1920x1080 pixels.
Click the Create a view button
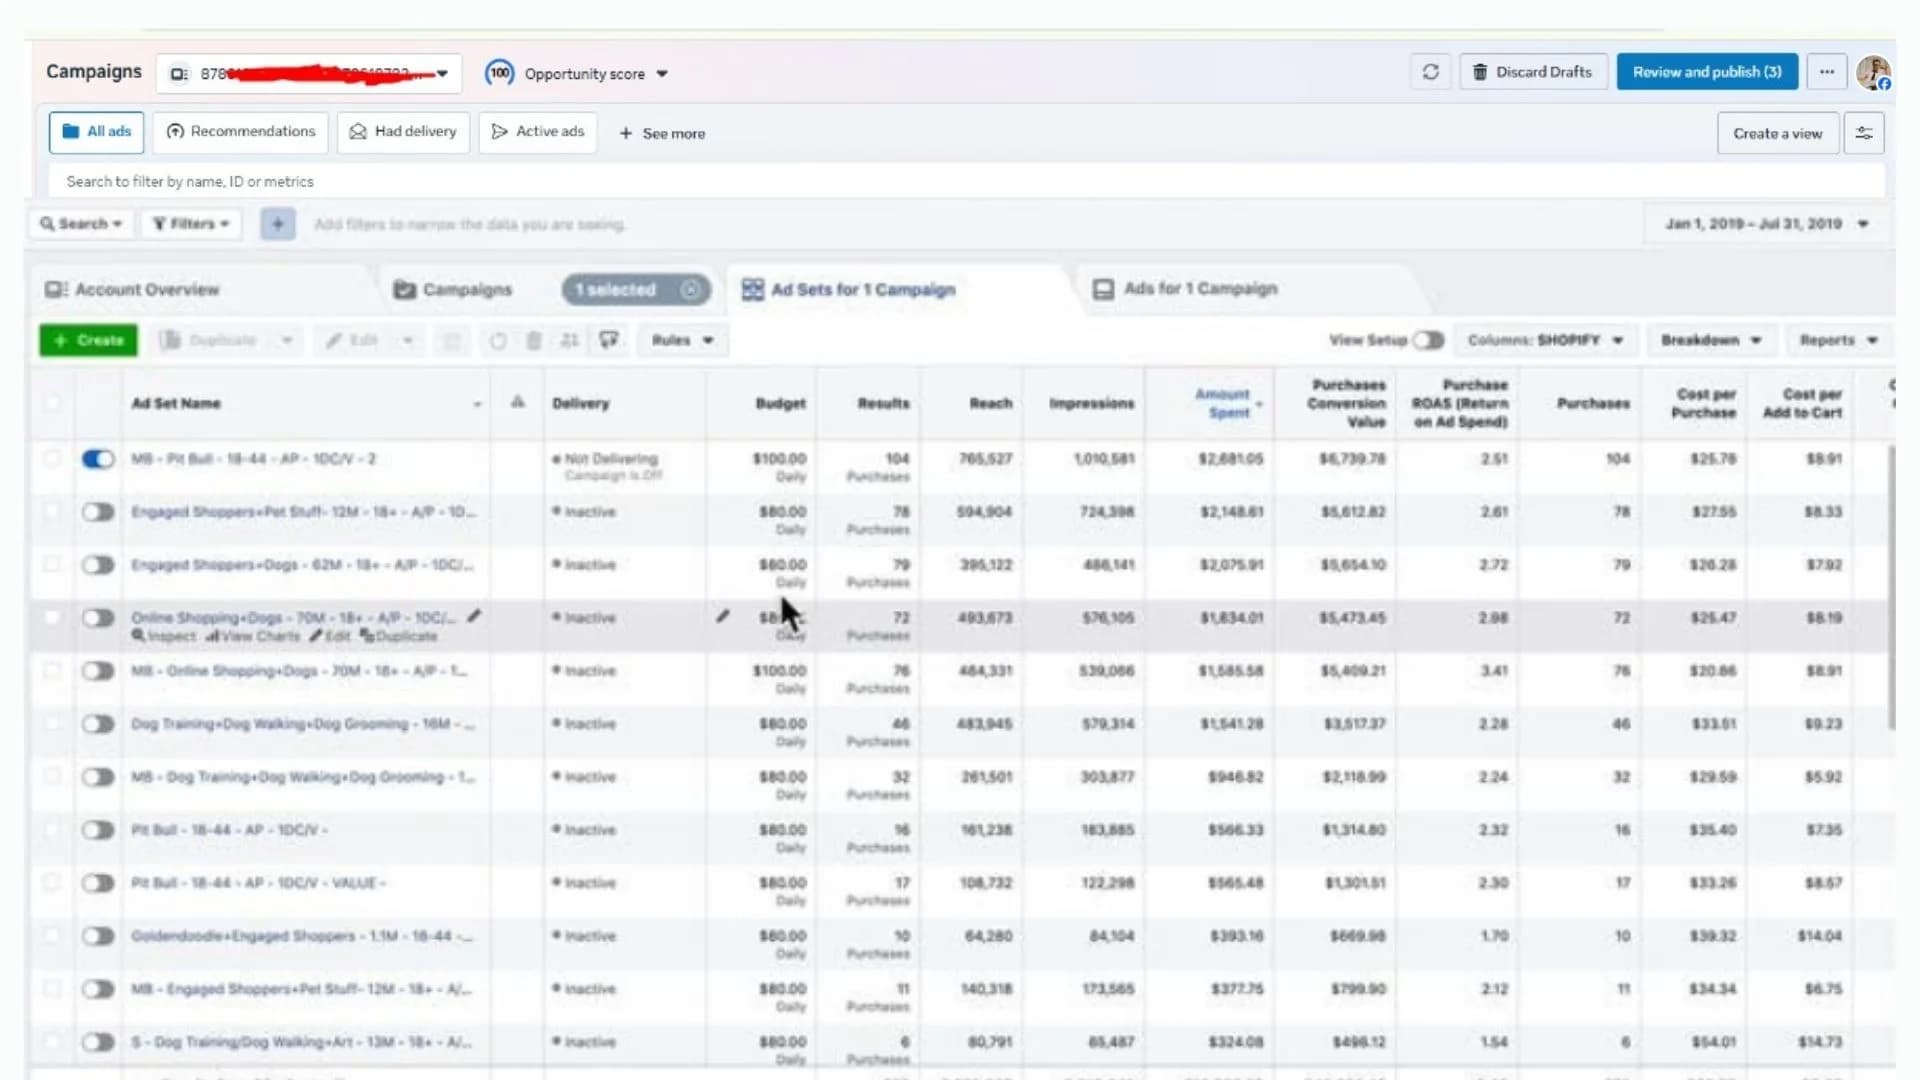[x=1778, y=133]
